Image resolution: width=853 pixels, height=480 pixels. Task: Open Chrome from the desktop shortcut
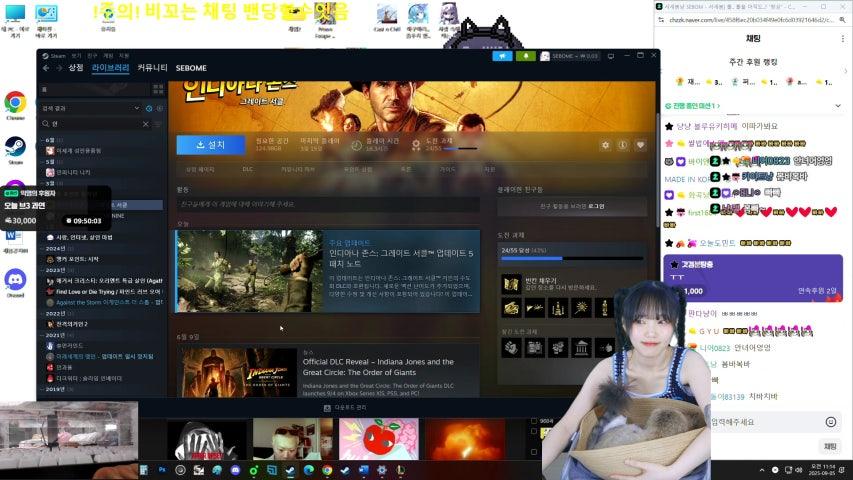[x=15, y=106]
